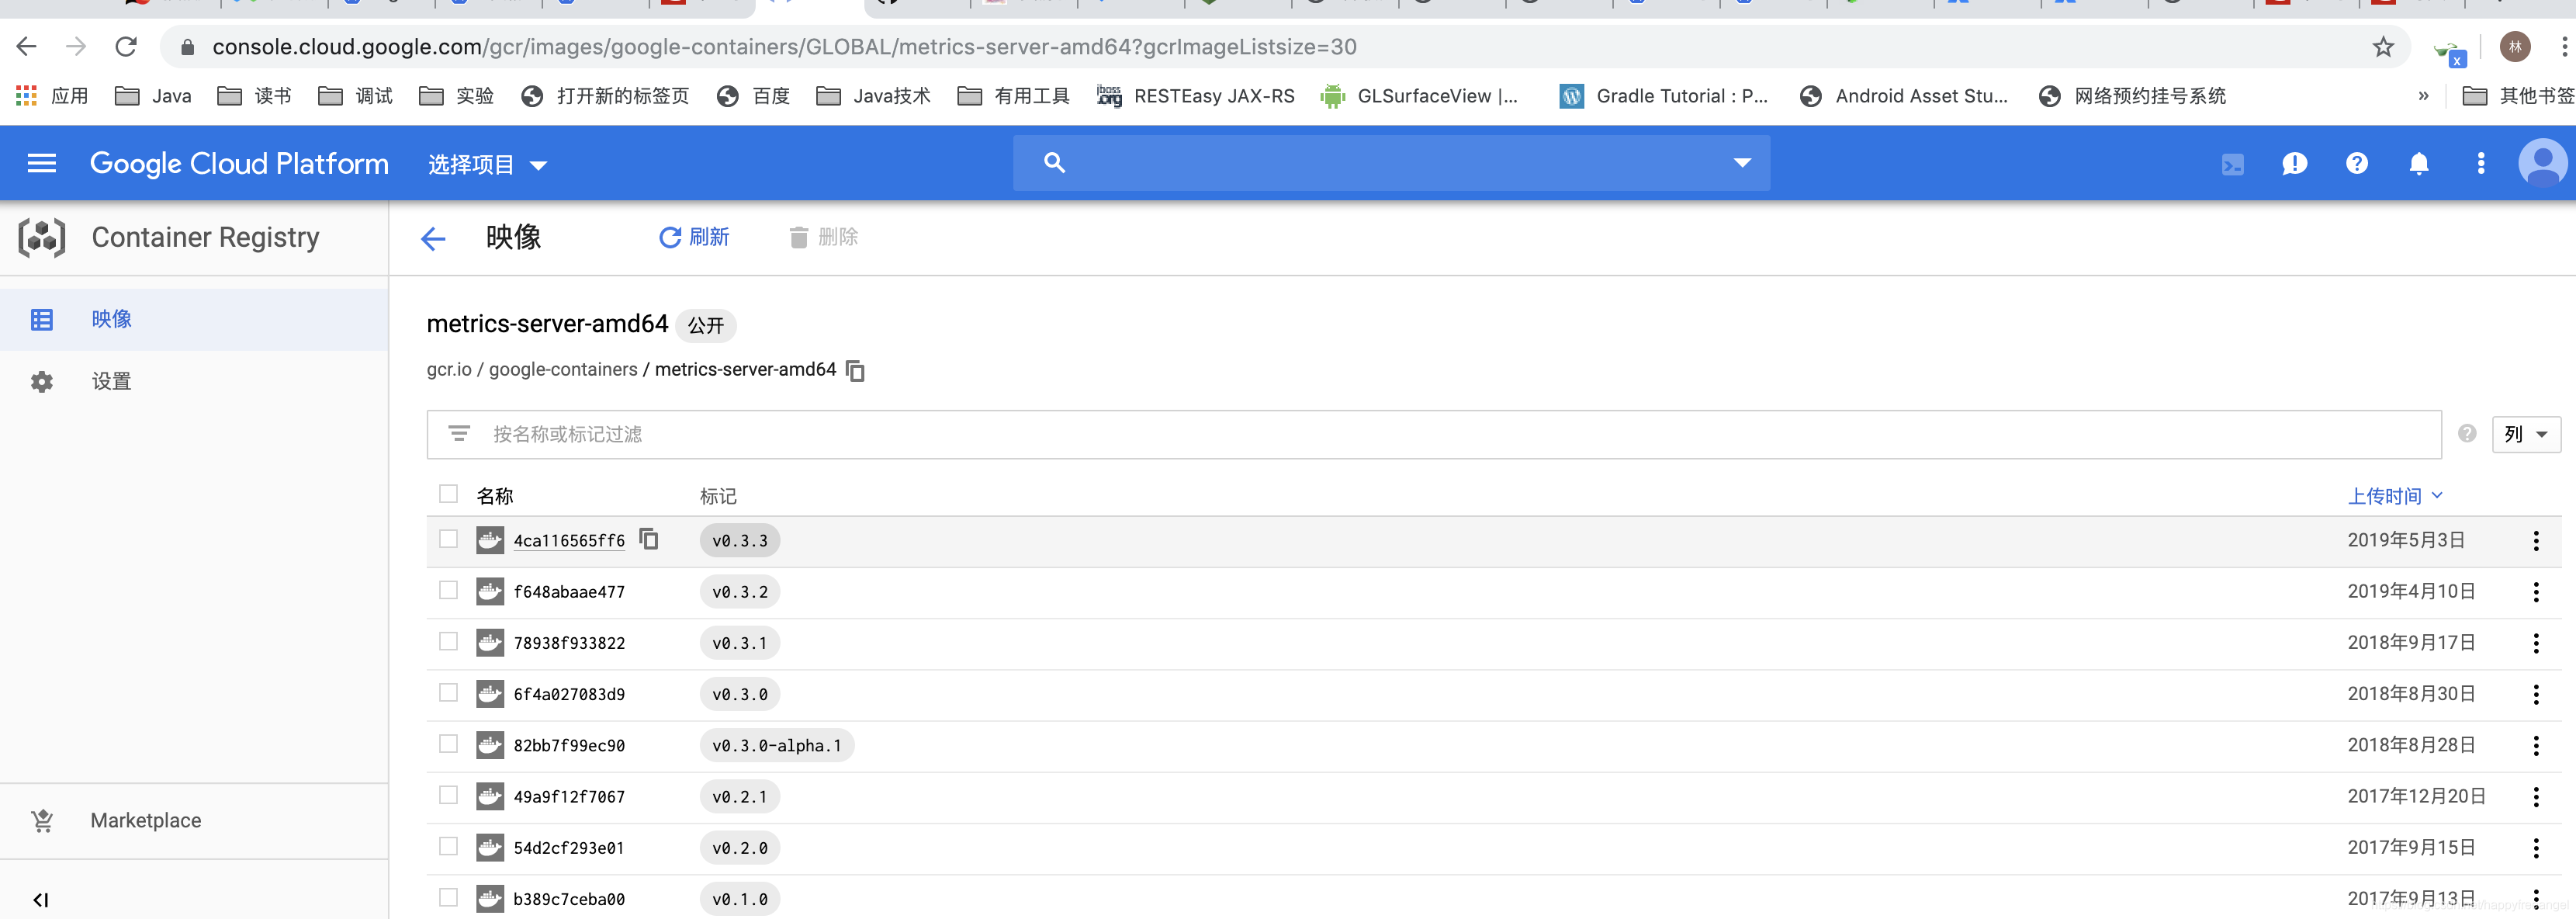Focus the top search input field

click(x=1391, y=163)
